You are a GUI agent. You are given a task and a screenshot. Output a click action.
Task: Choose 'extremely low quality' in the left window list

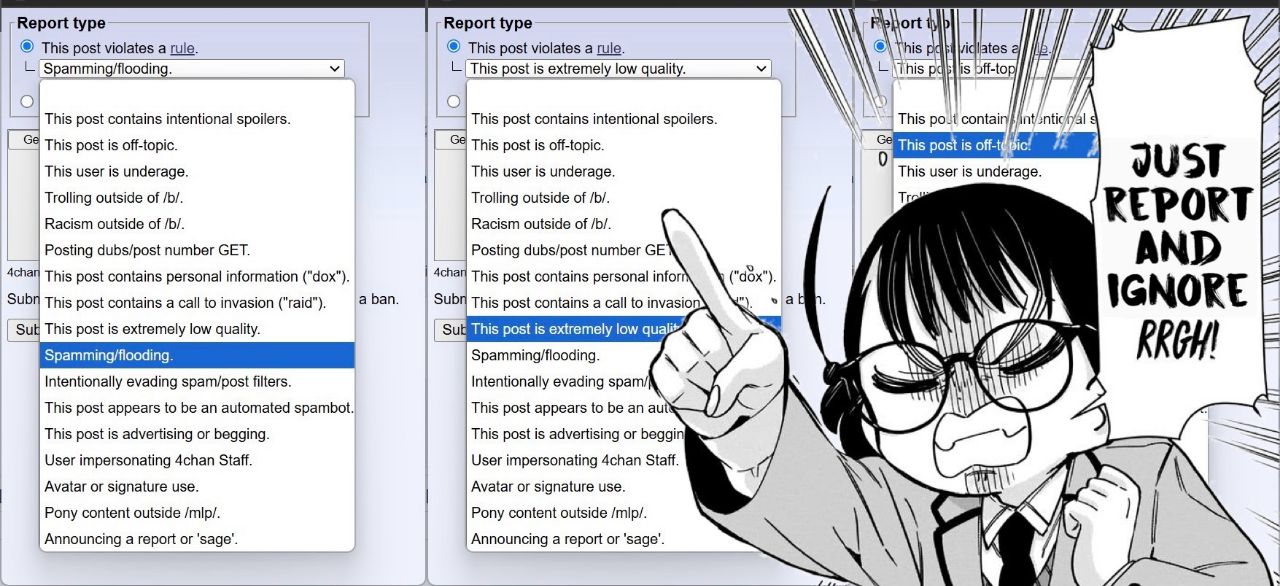pos(197,329)
